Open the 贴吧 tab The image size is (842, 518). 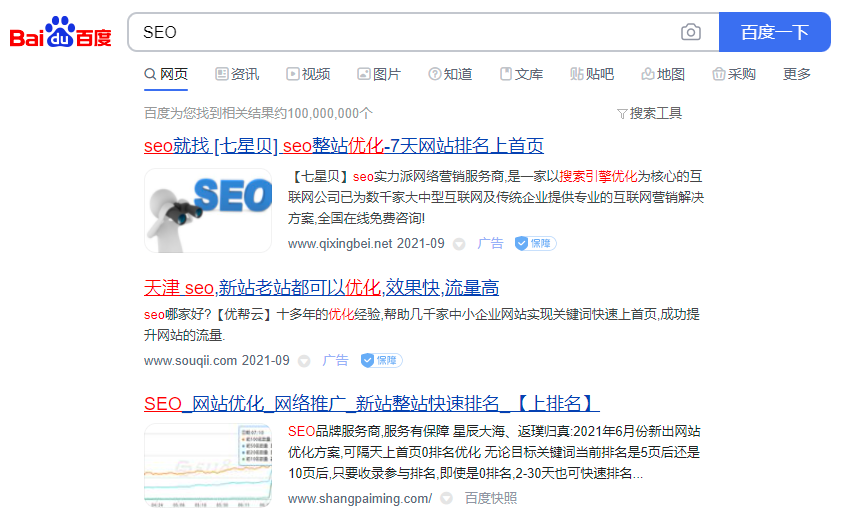[592, 74]
